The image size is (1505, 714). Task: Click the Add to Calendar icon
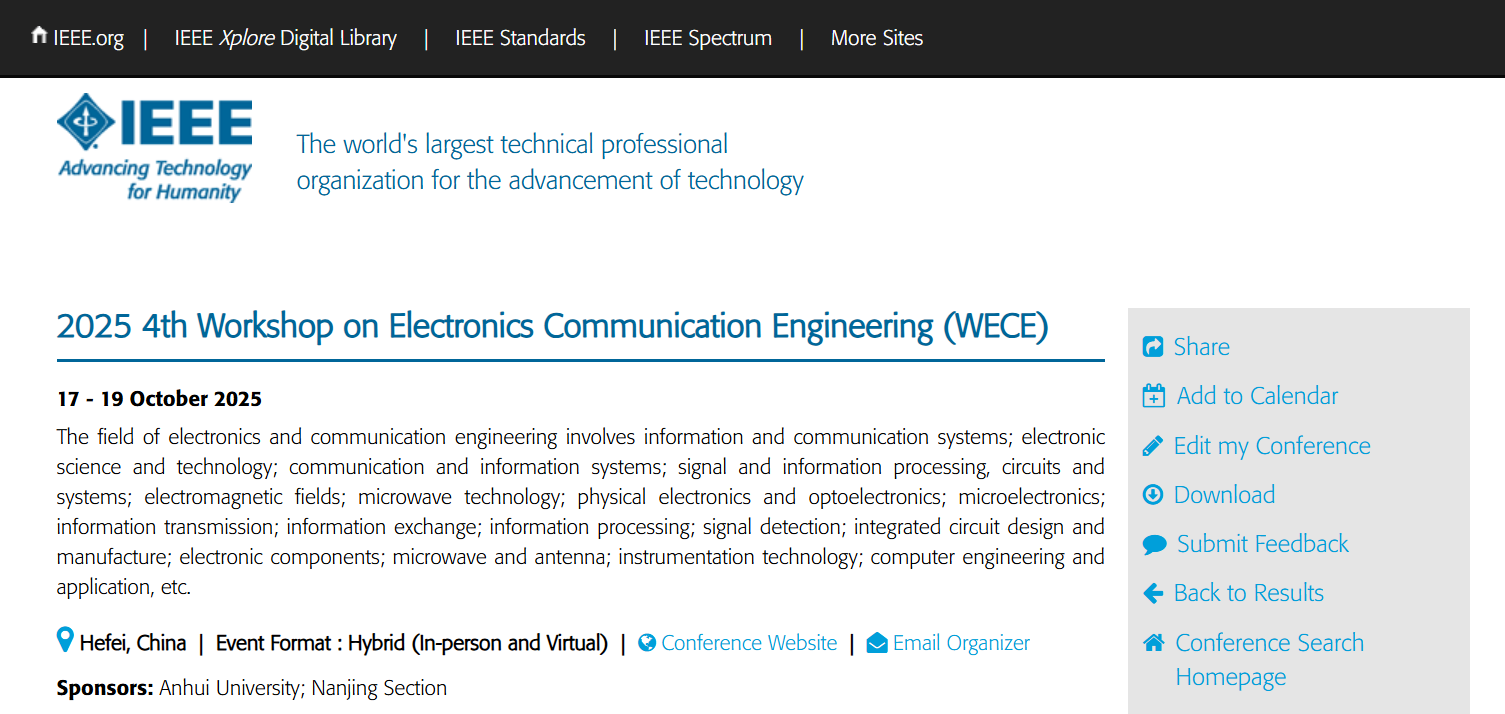click(1154, 396)
